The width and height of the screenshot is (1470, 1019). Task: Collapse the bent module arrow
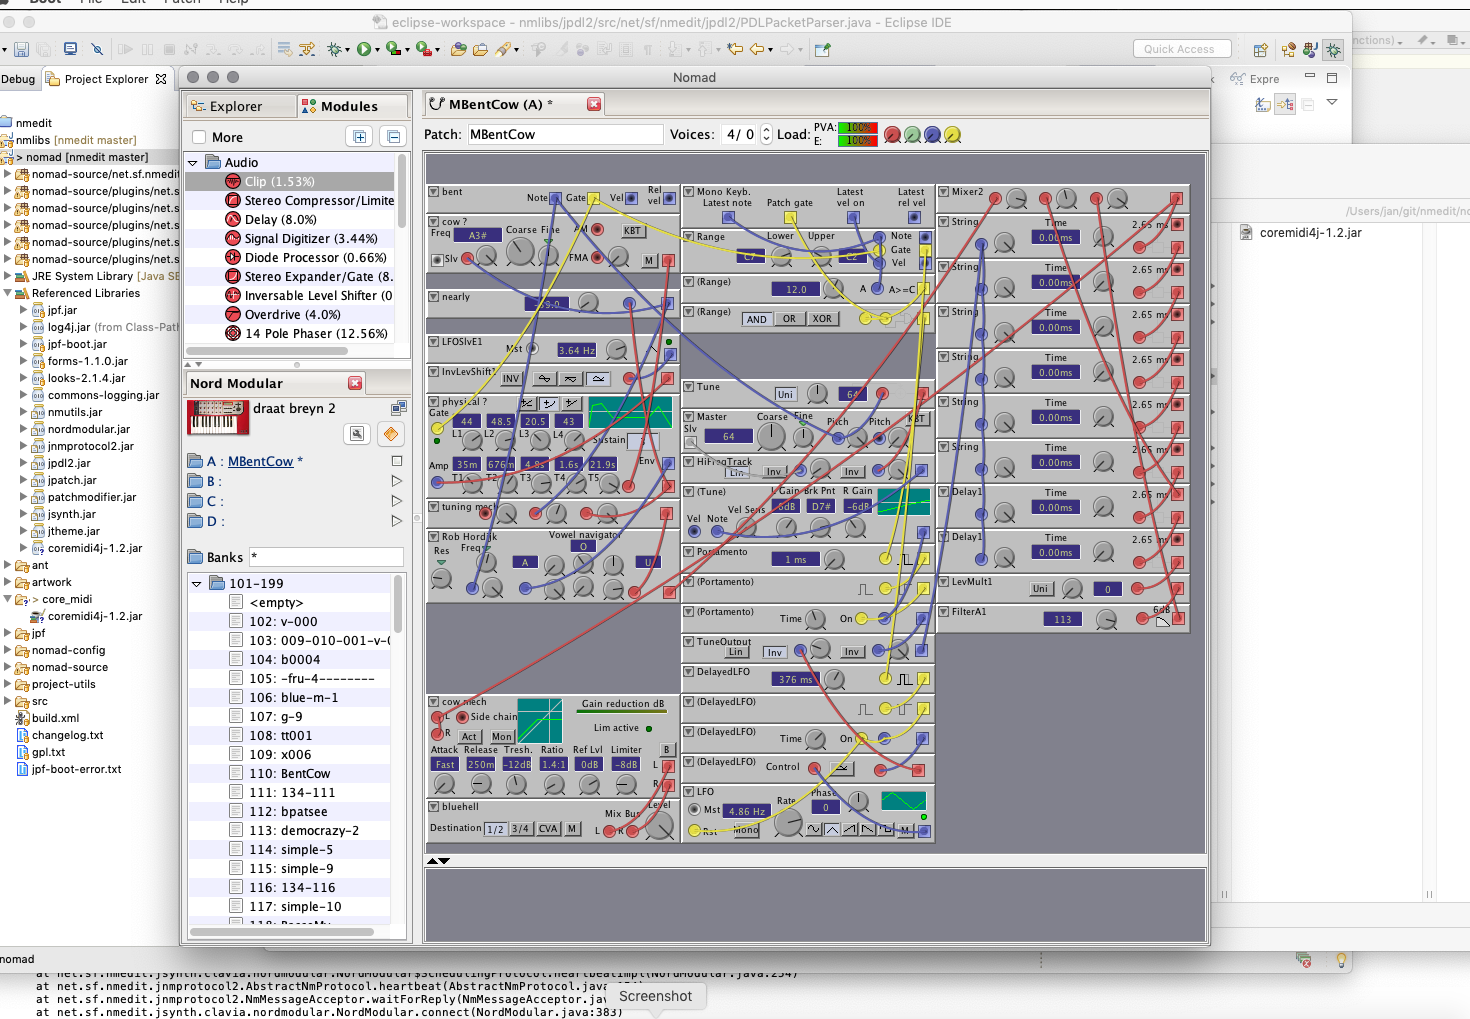[434, 192]
